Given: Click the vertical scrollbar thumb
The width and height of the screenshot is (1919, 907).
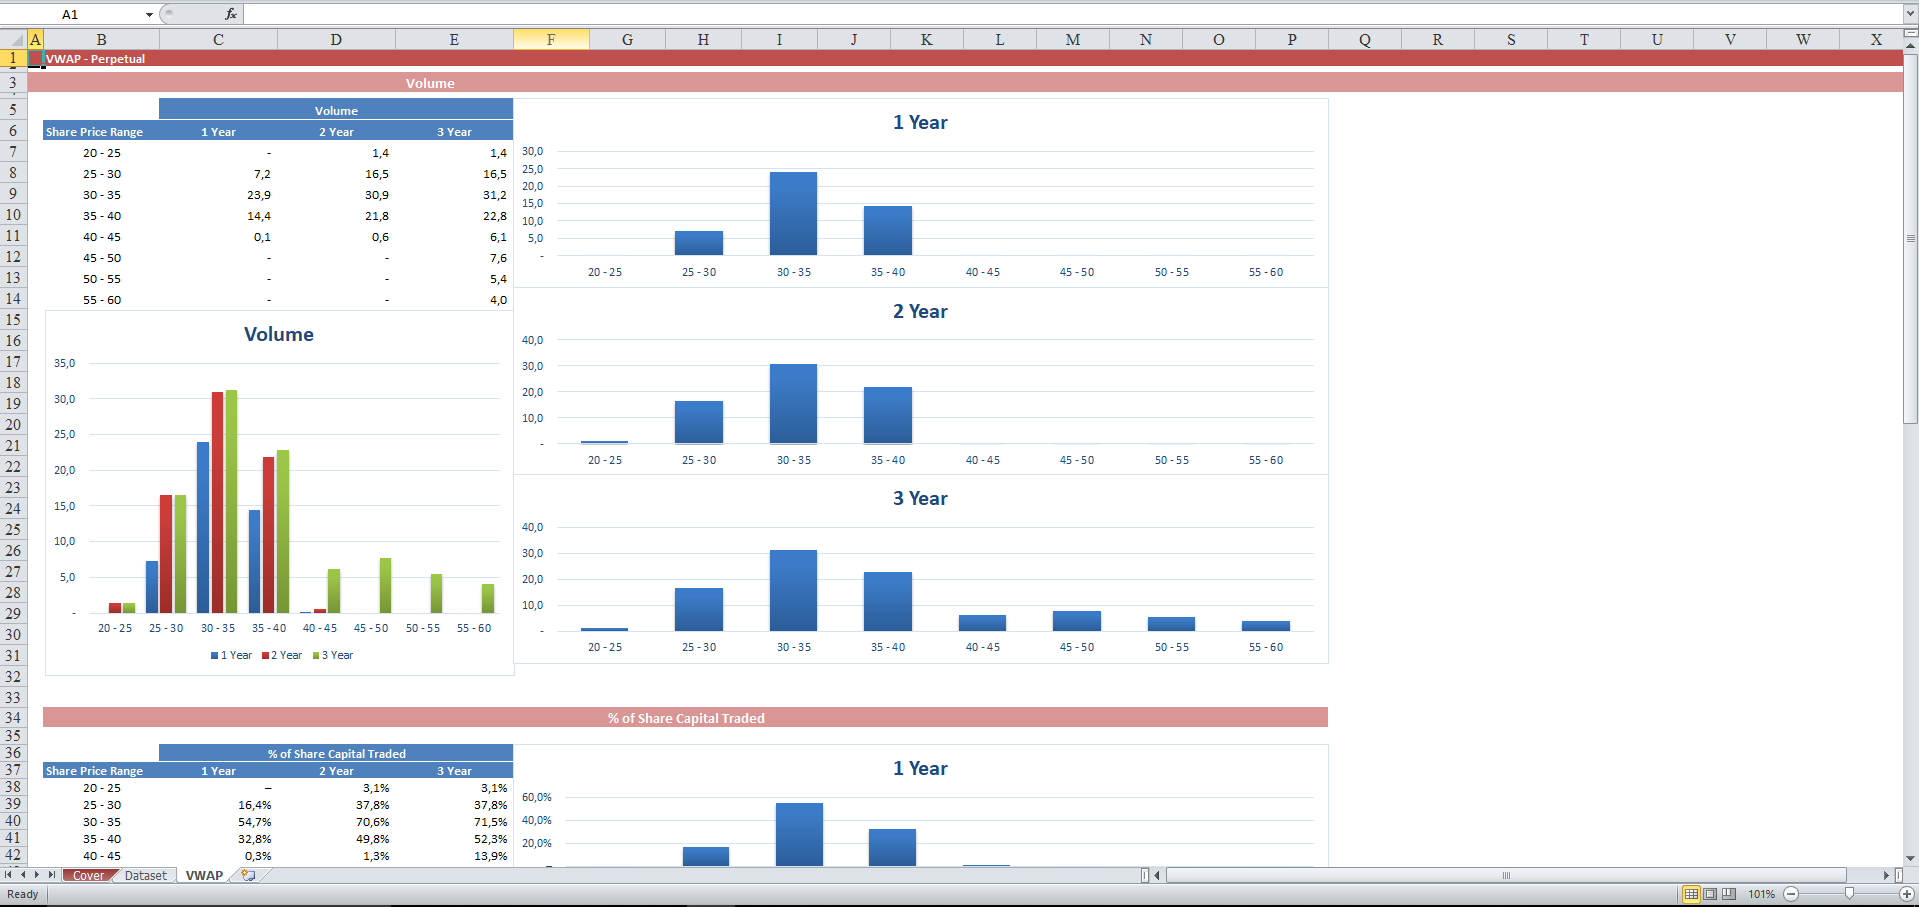Looking at the screenshot, I should (x=1911, y=238).
